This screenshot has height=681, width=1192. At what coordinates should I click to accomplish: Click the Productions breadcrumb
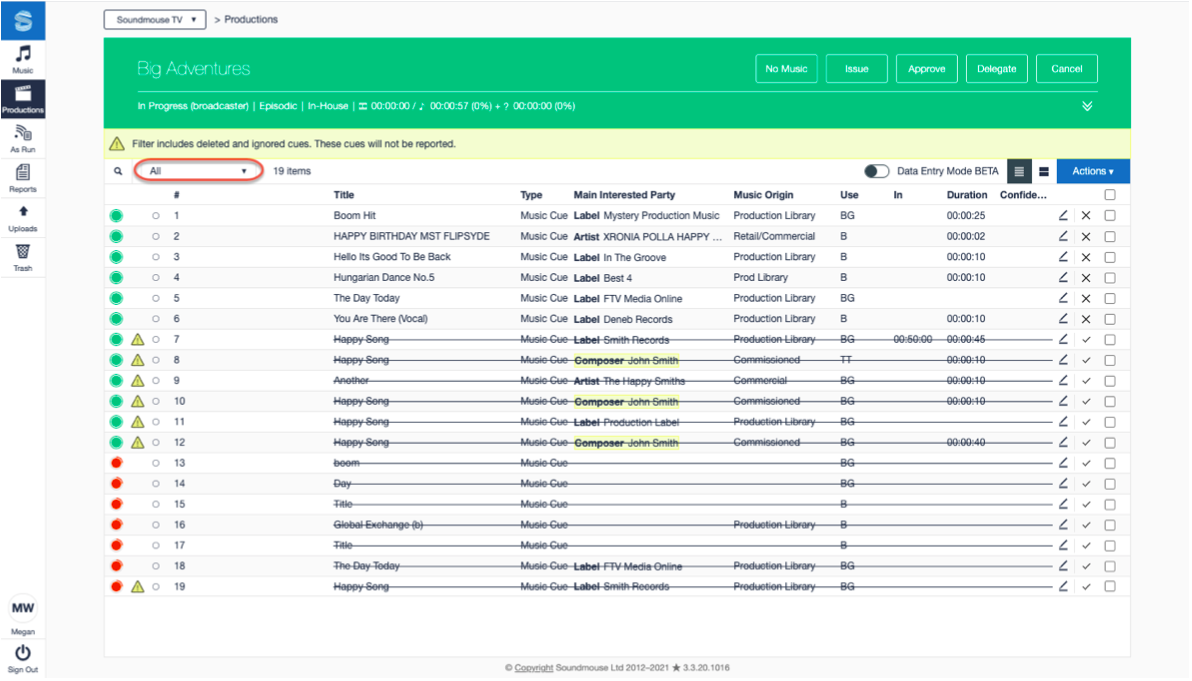251,20
